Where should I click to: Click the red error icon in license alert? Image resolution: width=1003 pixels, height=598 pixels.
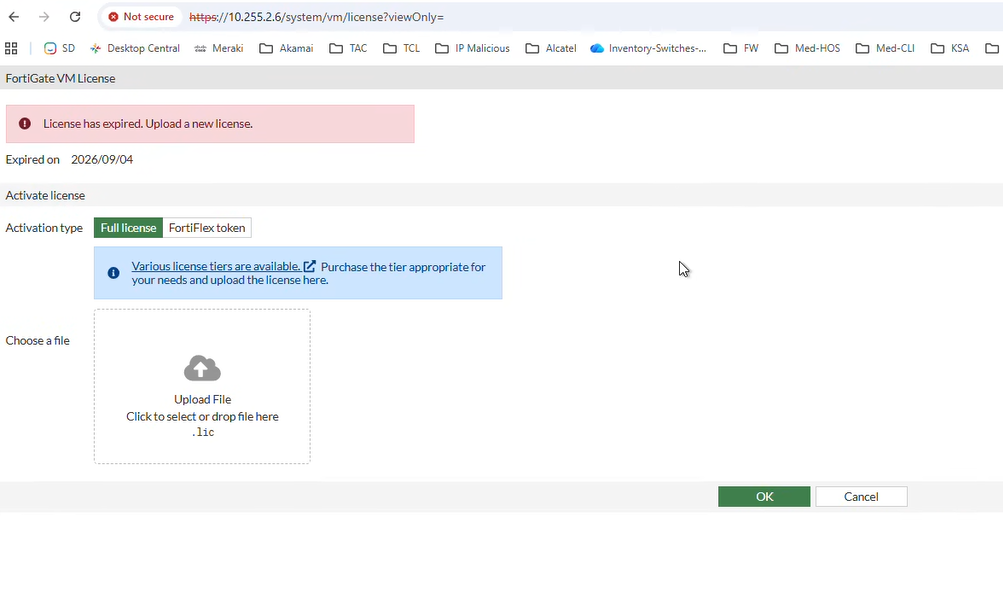(25, 123)
